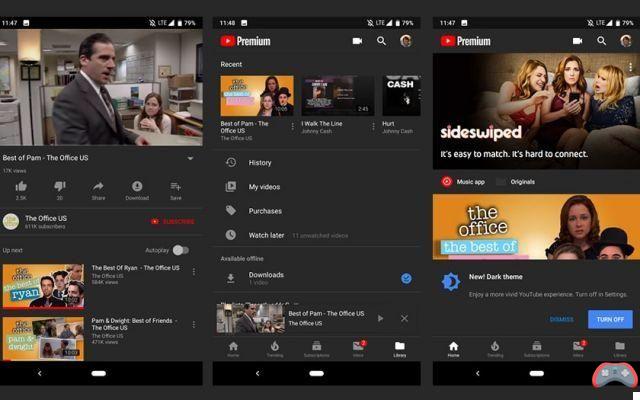Open the Inbox tab on the Home screen

pos(578,349)
